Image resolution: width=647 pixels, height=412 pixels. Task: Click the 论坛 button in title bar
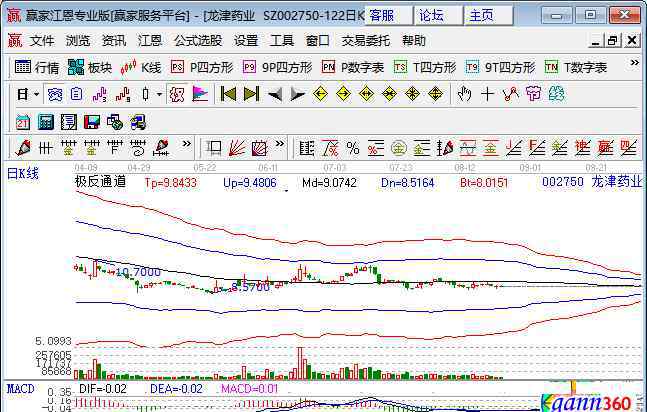[438, 16]
